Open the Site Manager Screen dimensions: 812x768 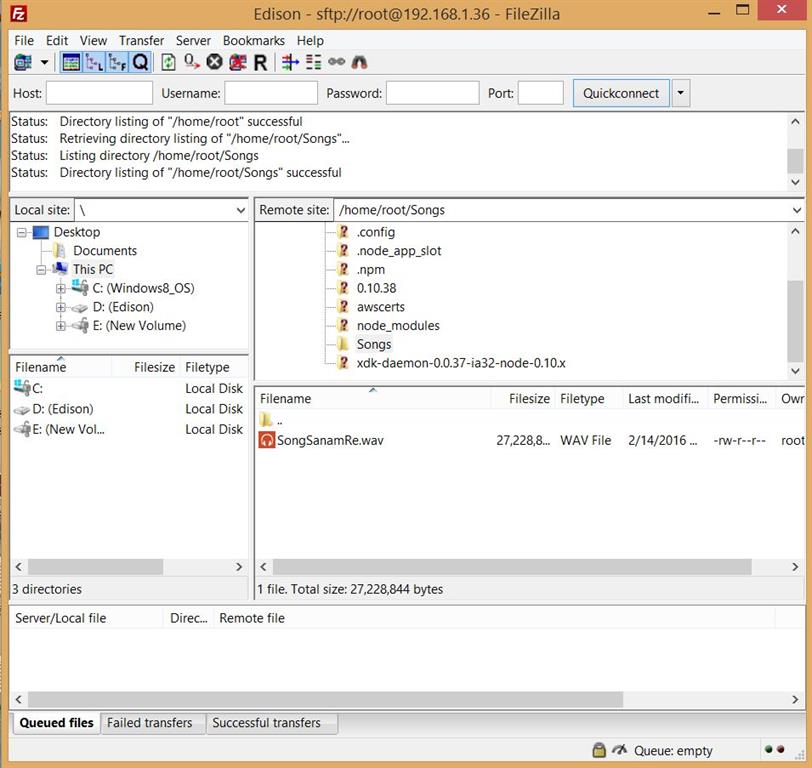(20, 62)
